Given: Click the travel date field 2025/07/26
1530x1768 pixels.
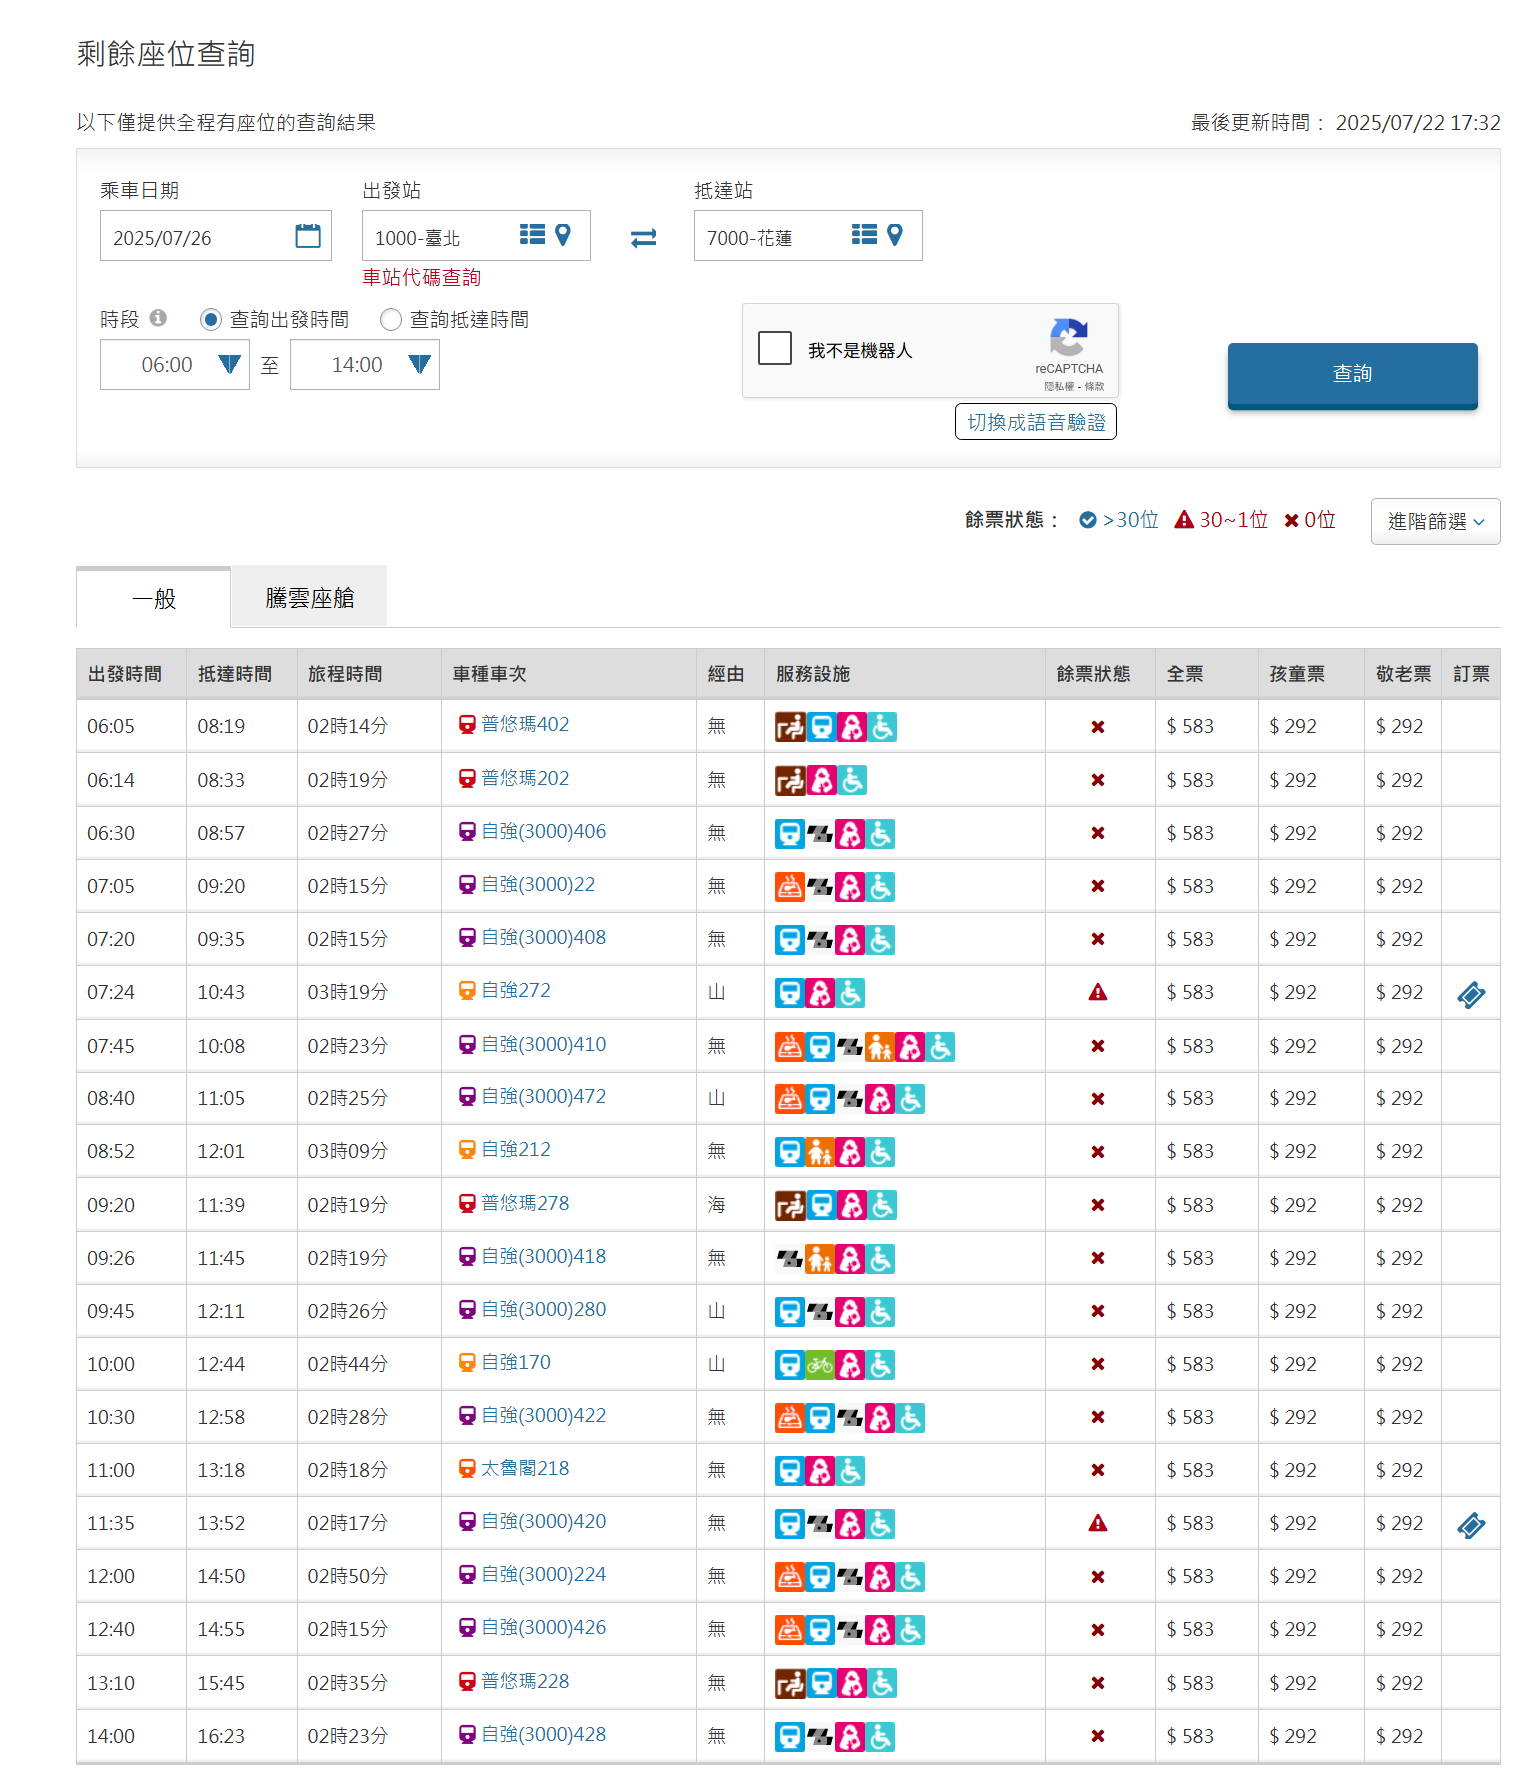Looking at the screenshot, I should click(x=216, y=236).
